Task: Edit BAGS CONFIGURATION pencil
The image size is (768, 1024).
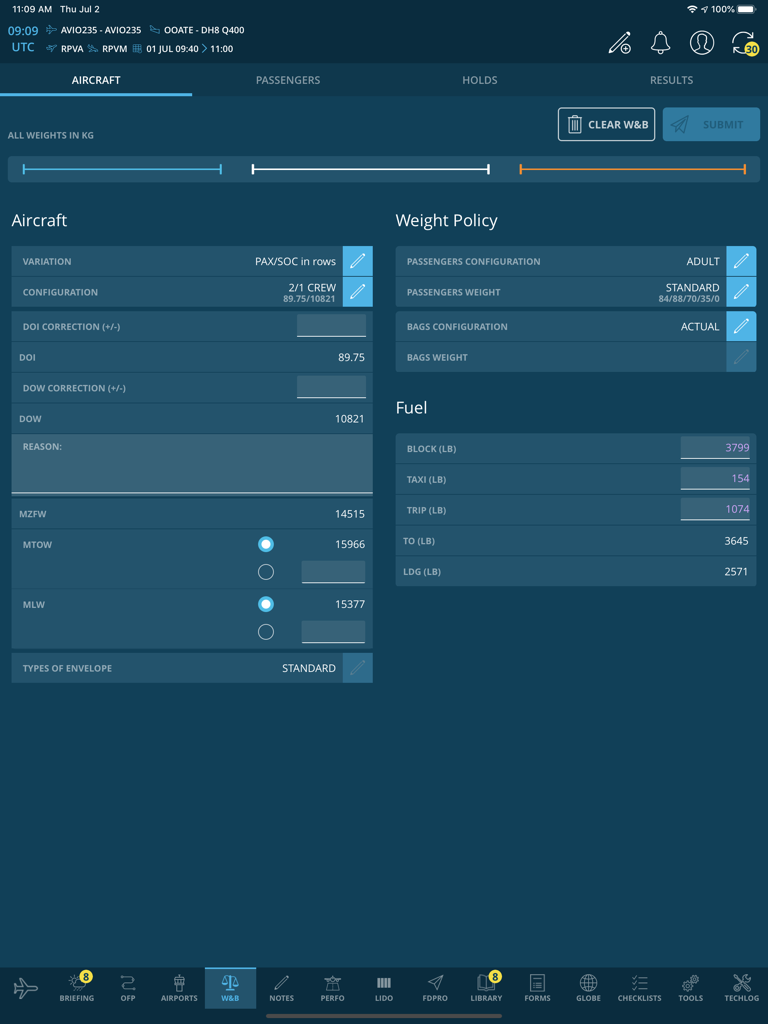Action: coord(741,327)
